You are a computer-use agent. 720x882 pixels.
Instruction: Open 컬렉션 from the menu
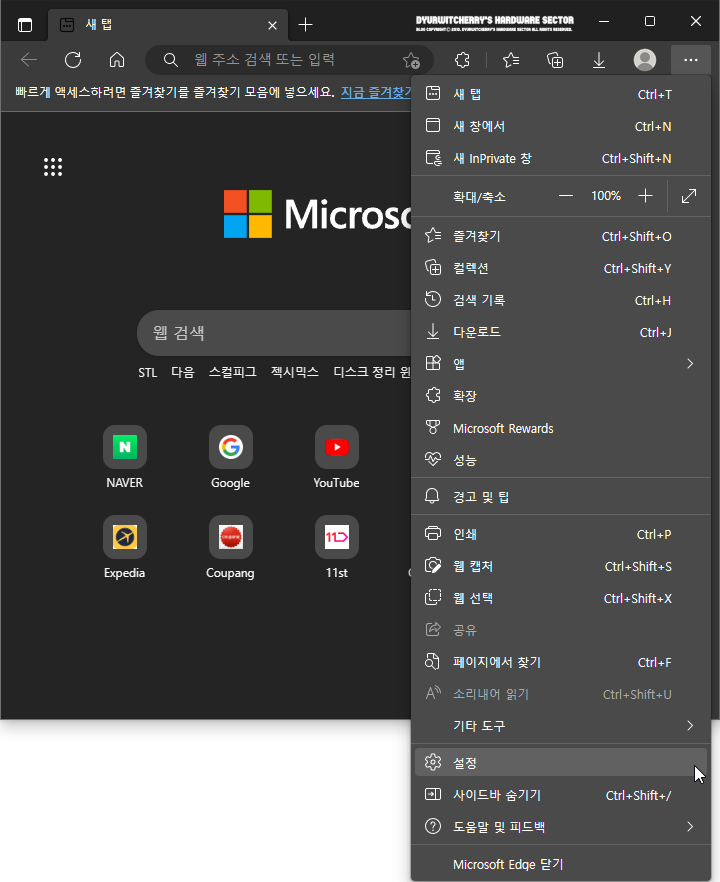[x=561, y=268]
